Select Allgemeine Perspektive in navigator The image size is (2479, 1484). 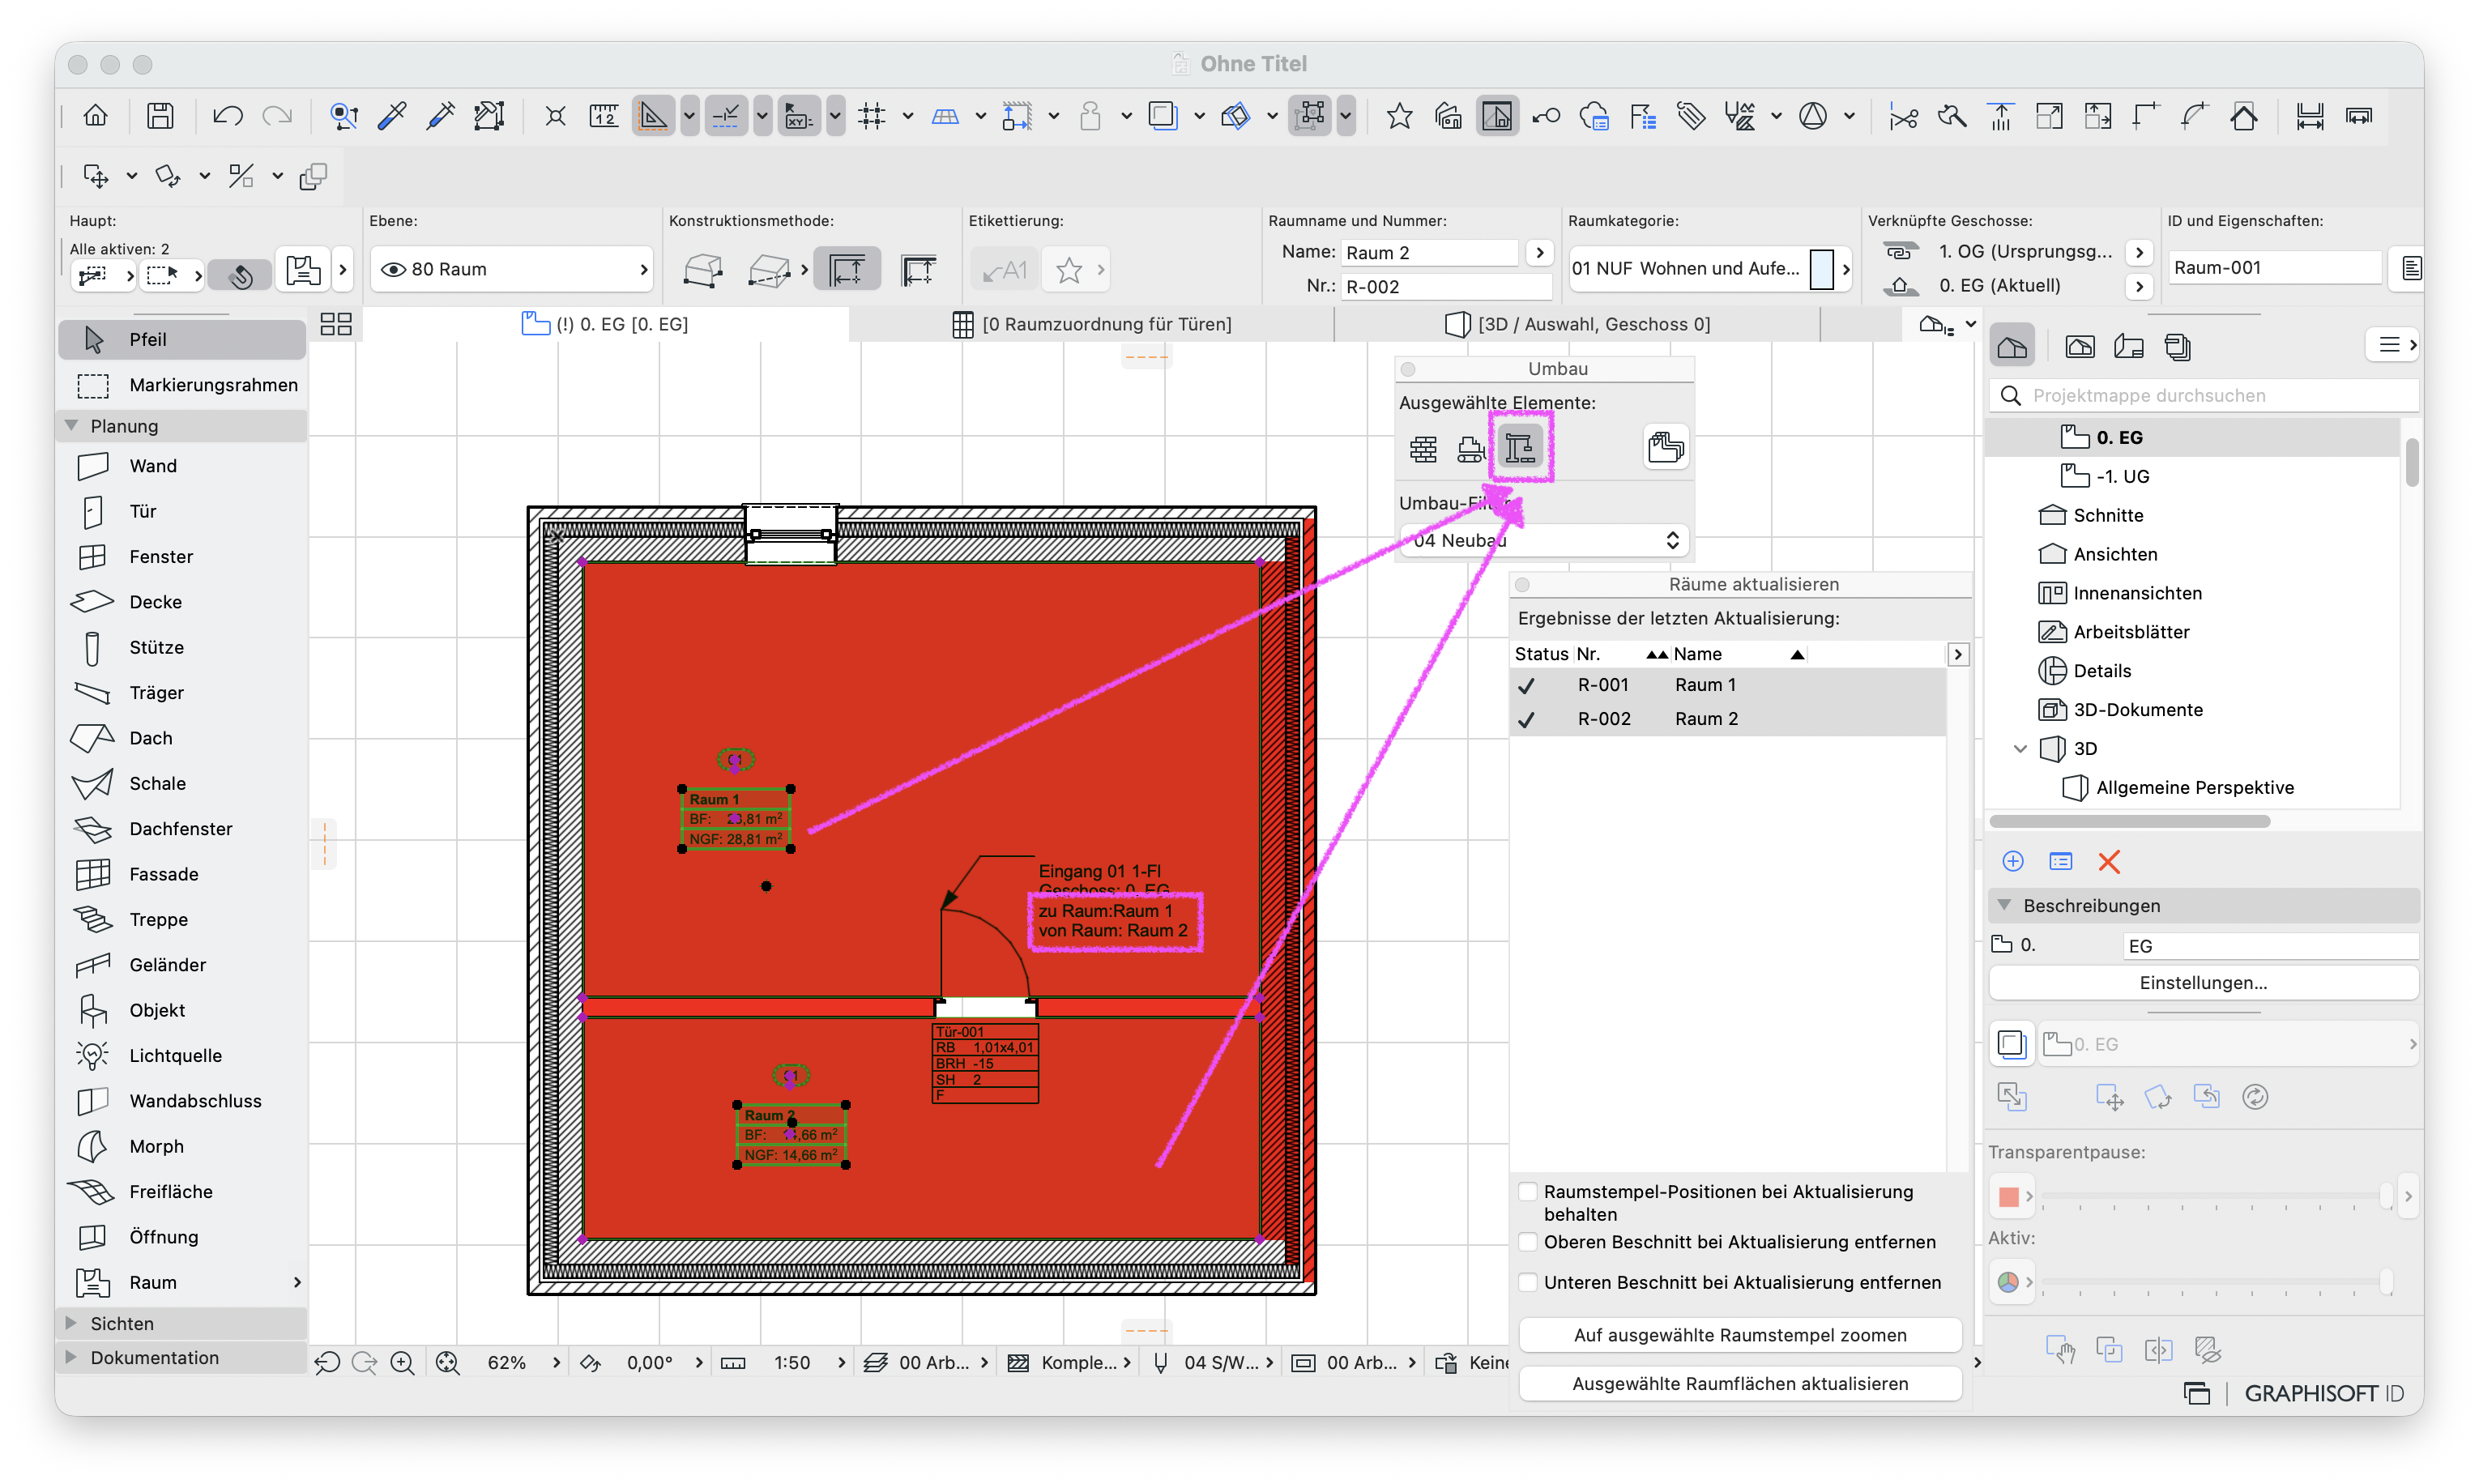tap(2194, 787)
